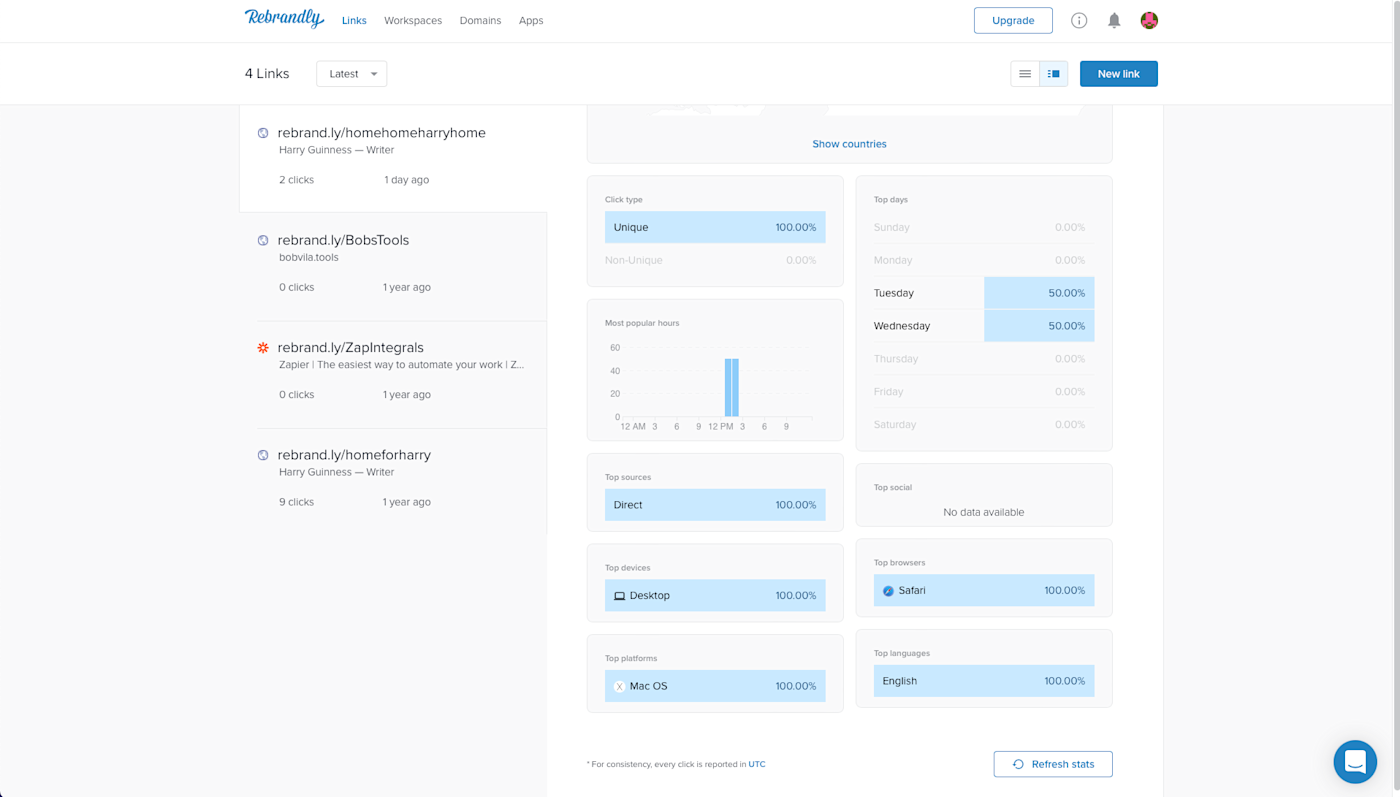Open the notifications bell
The height and width of the screenshot is (797, 1400).
click(x=1114, y=20)
